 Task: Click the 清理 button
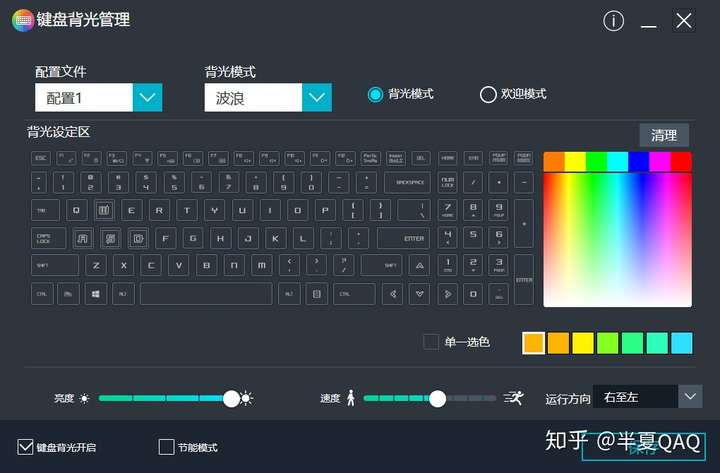click(x=664, y=135)
